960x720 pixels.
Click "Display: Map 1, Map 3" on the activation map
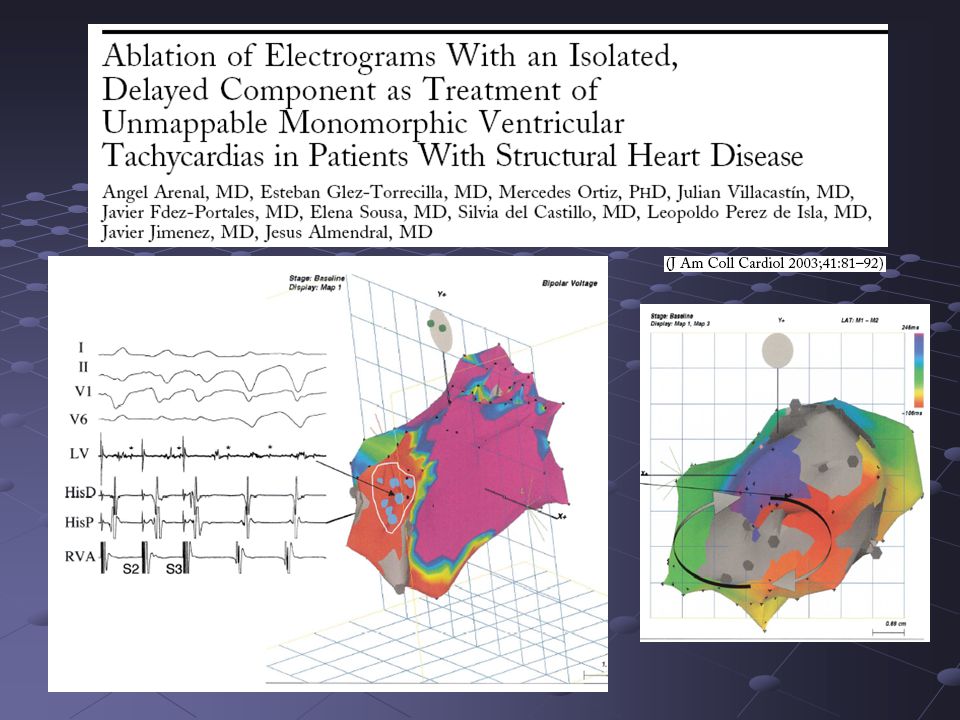tap(680, 323)
